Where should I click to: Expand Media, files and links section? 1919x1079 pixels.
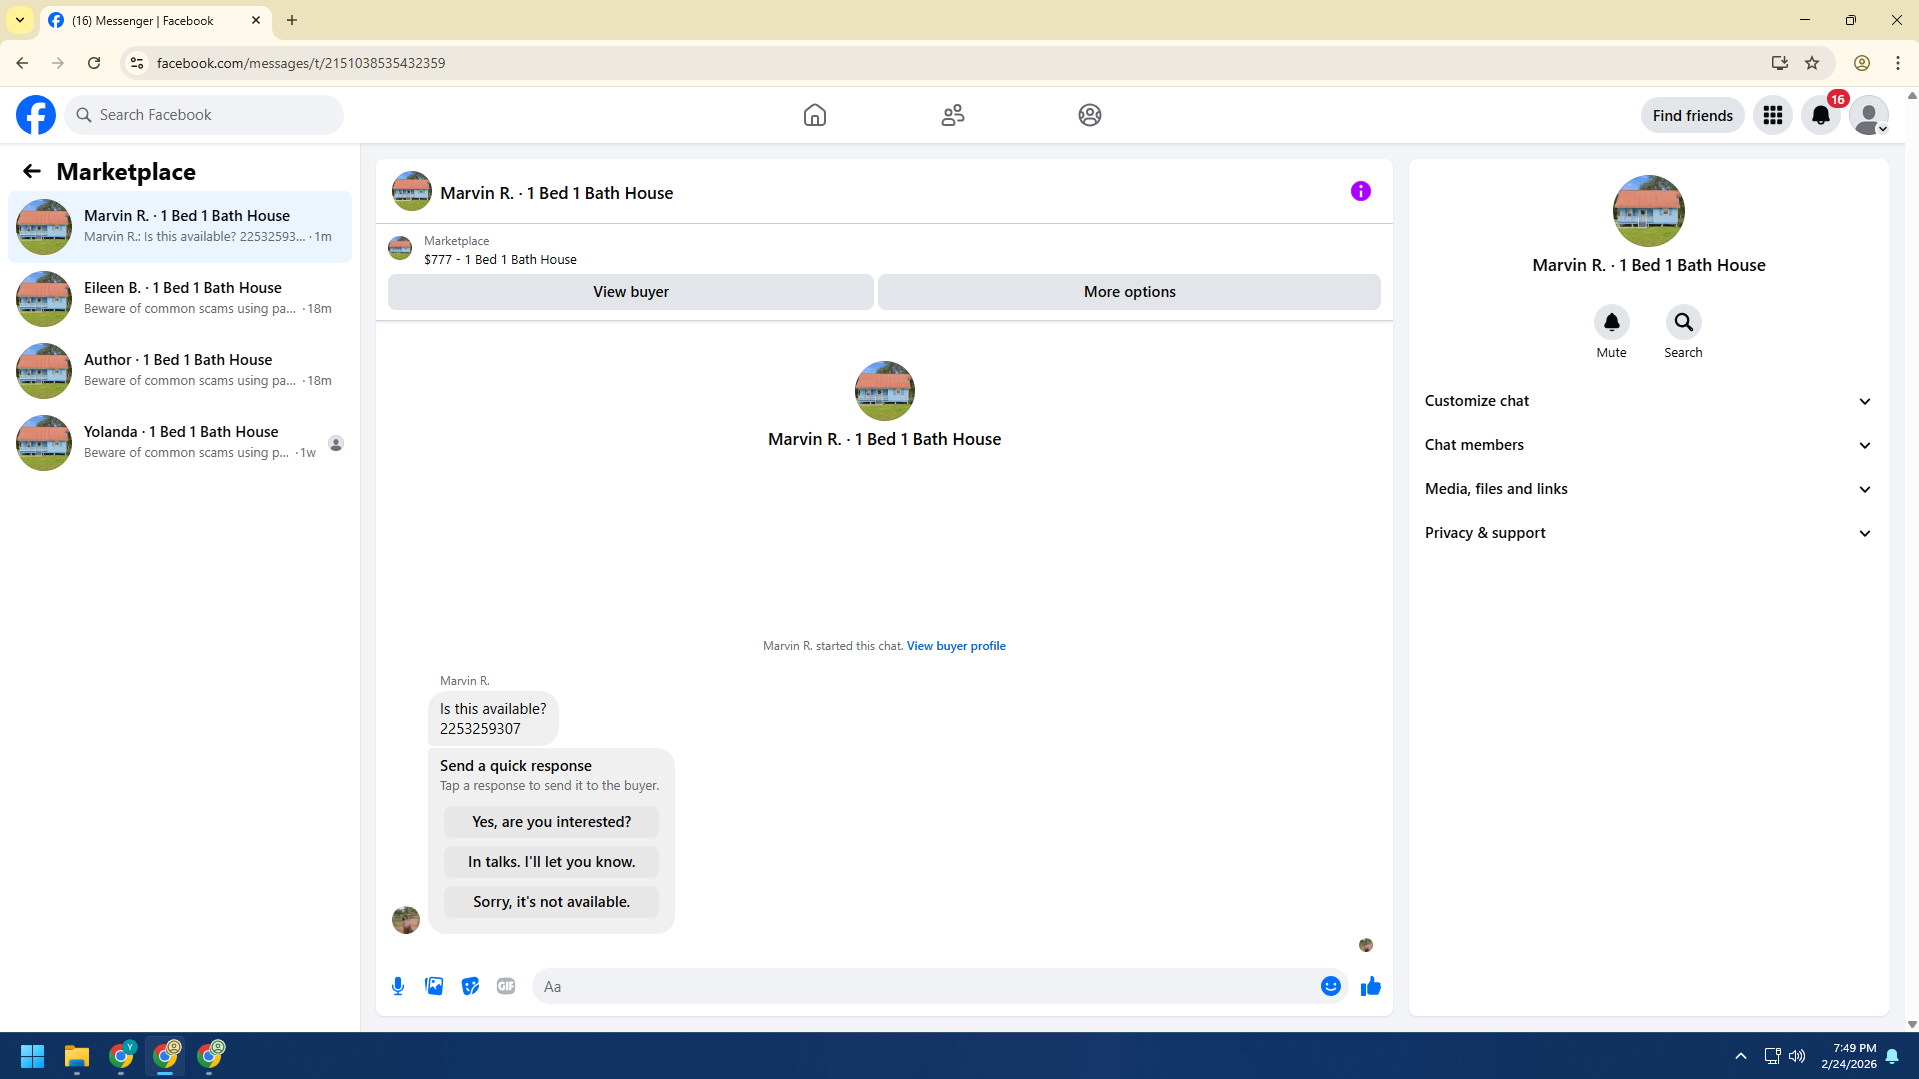point(1648,489)
